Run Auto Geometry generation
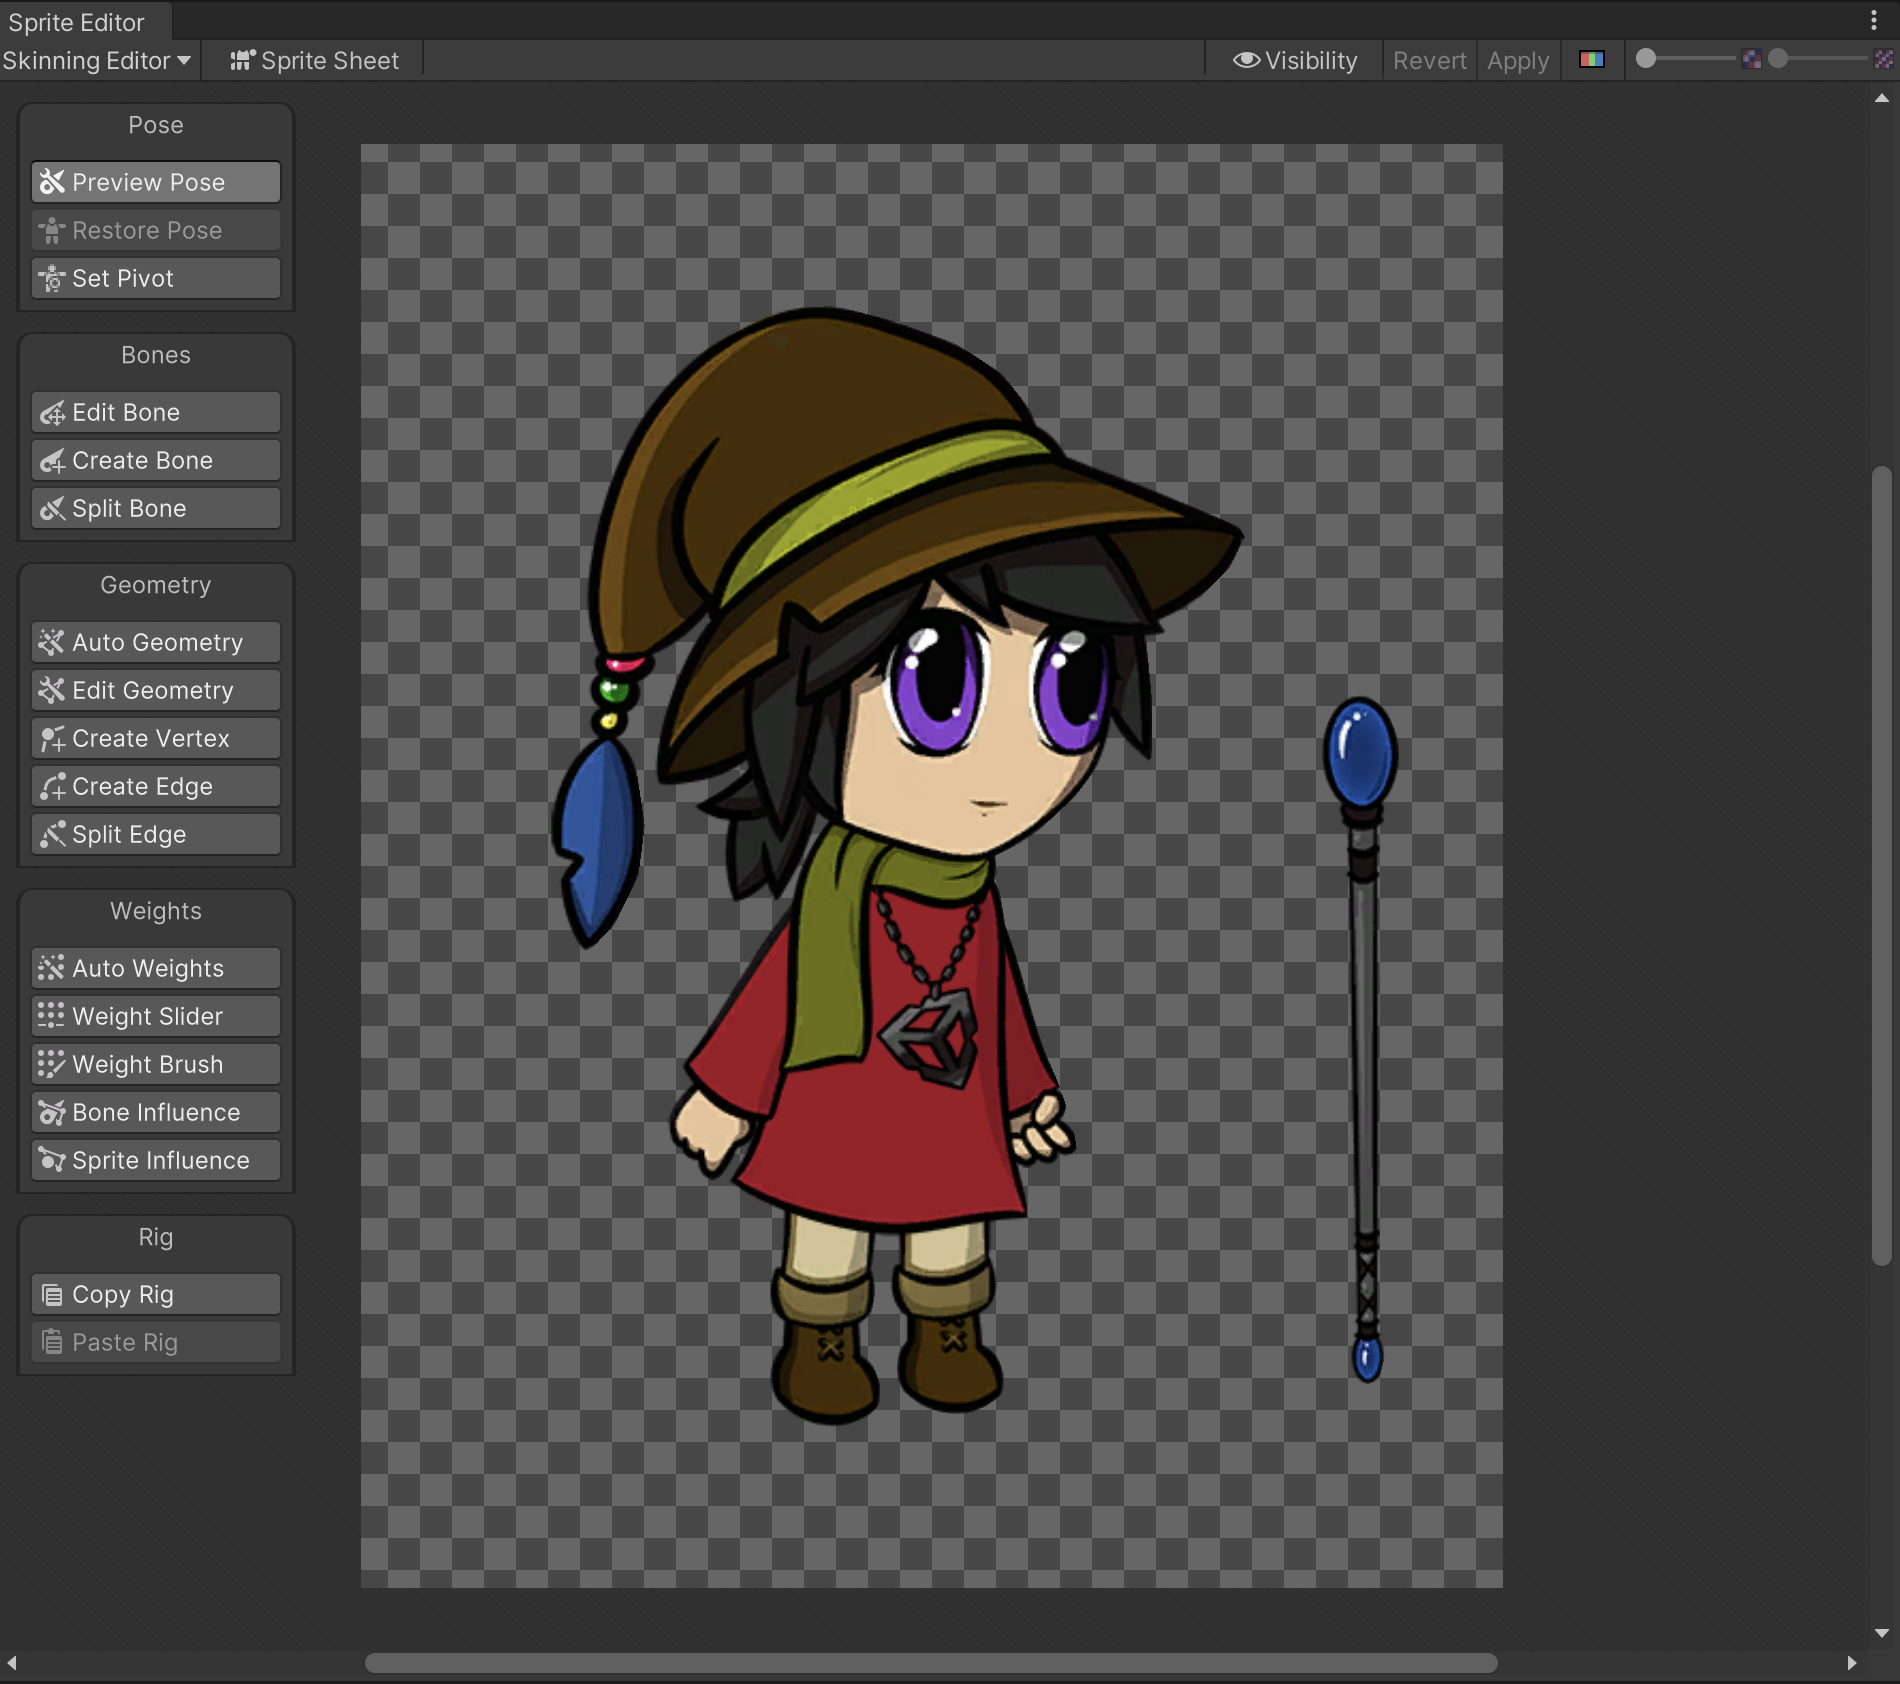 (157, 642)
